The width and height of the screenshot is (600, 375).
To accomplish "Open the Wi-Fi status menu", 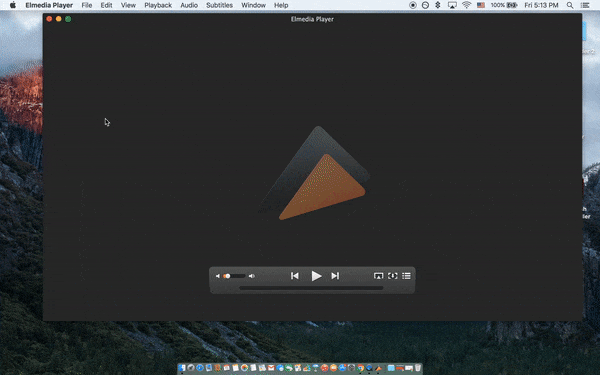I will (x=466, y=5).
